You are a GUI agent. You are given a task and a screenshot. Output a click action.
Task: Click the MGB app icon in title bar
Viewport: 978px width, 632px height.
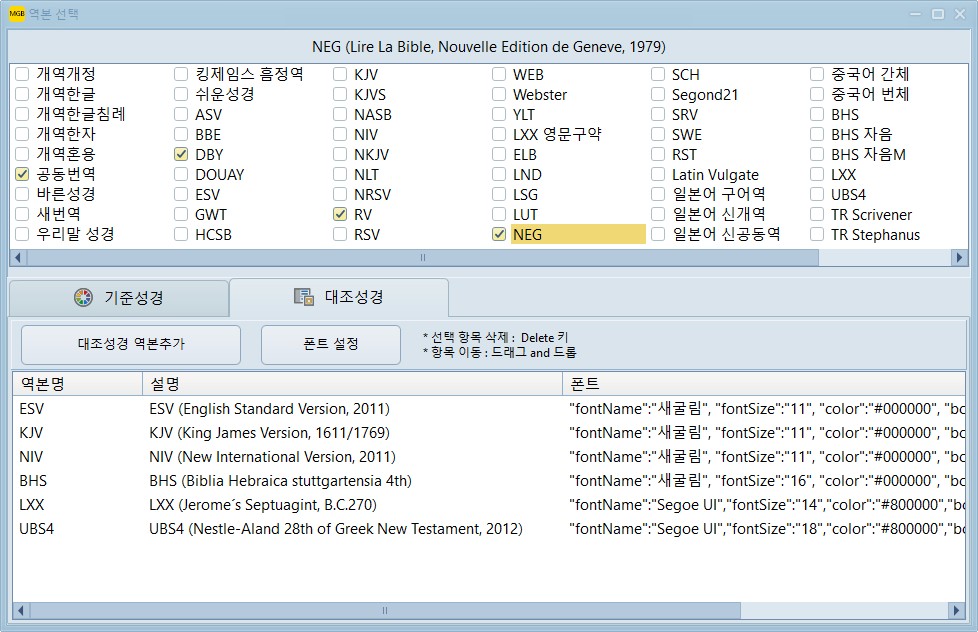coord(17,14)
